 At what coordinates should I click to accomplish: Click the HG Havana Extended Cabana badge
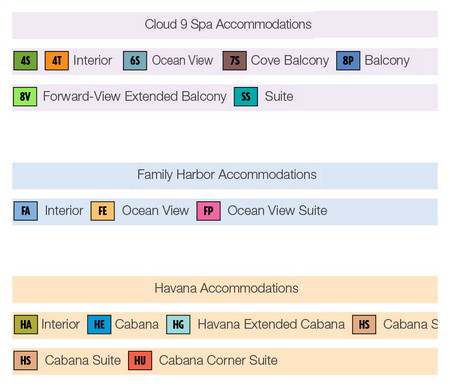point(178,325)
